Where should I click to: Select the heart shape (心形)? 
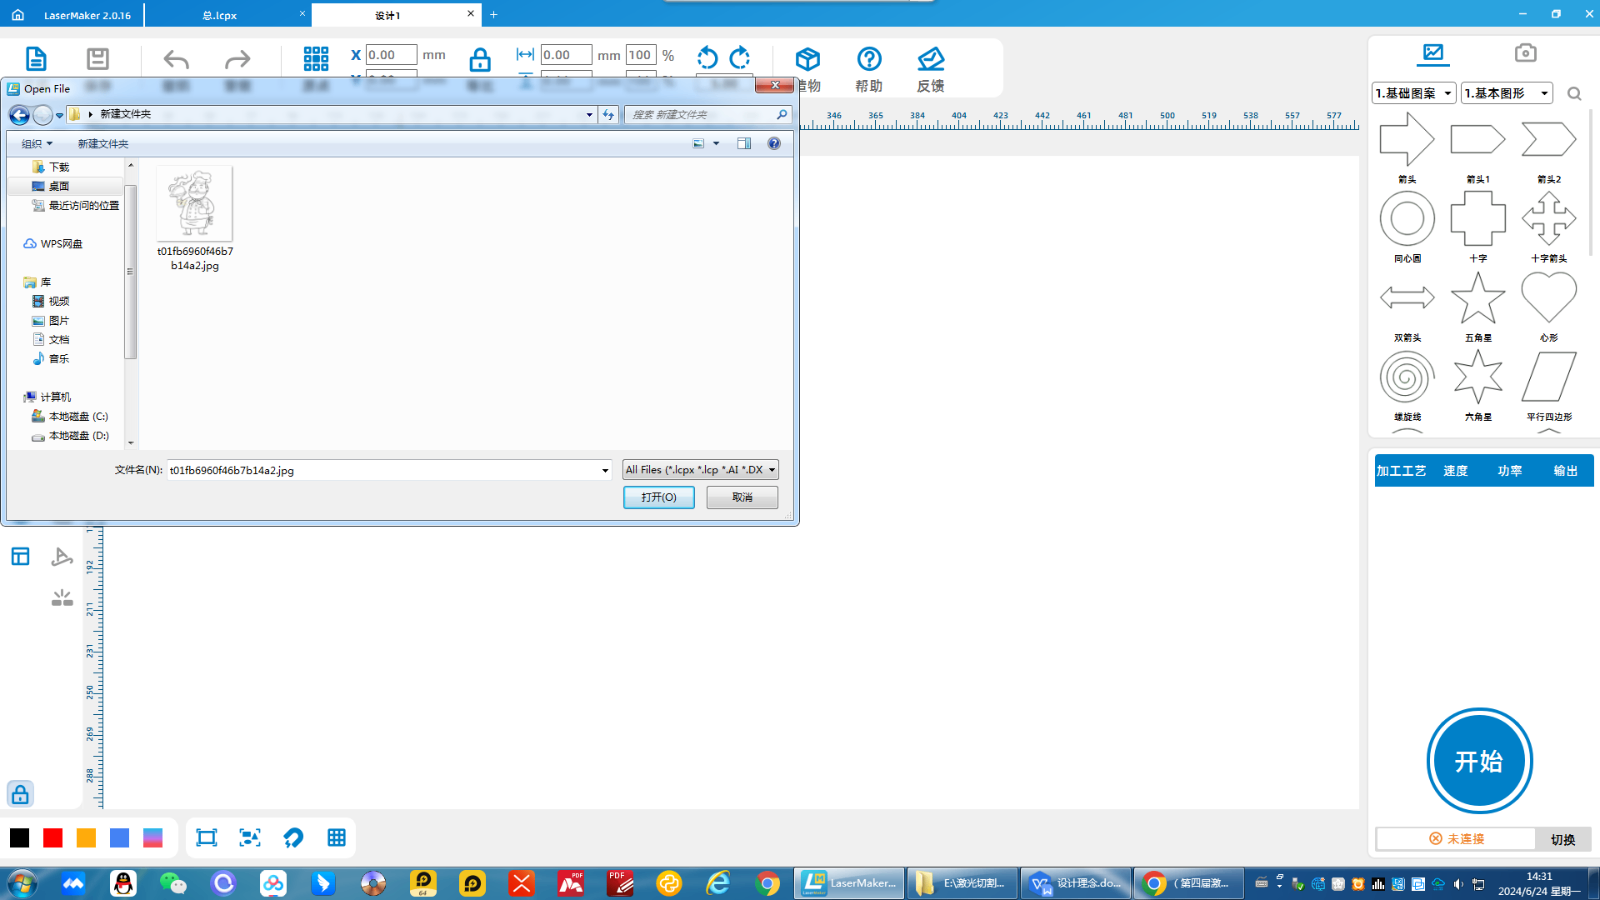(x=1548, y=299)
